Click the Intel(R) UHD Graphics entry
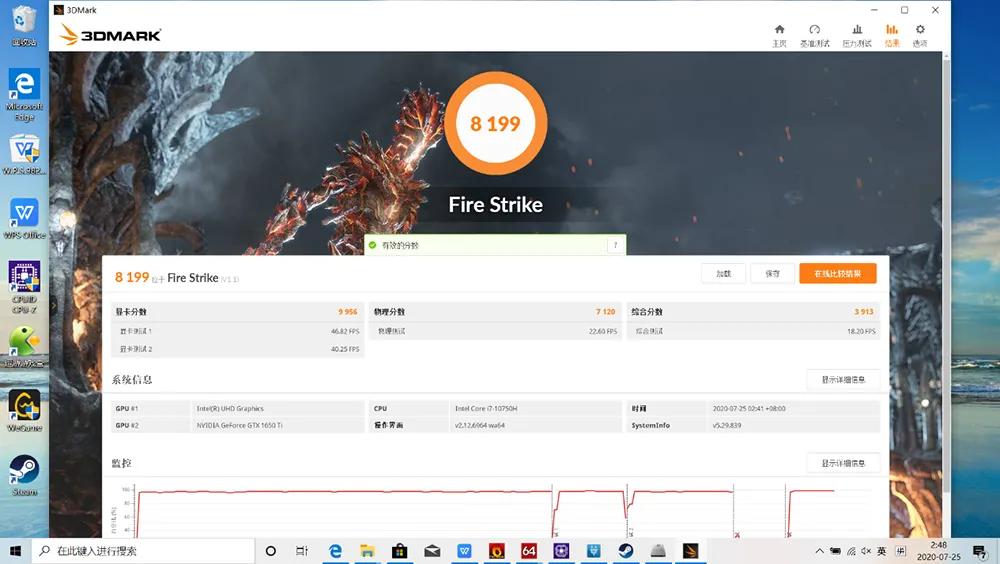Image resolution: width=1000 pixels, height=564 pixels. (230, 408)
